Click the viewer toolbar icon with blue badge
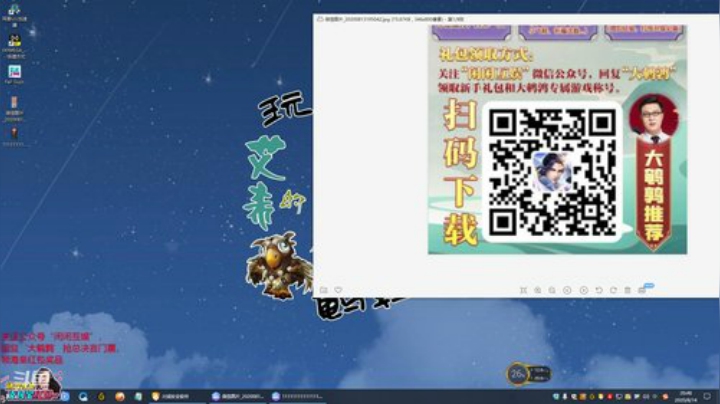This screenshot has height=404, width=720. coord(643,290)
